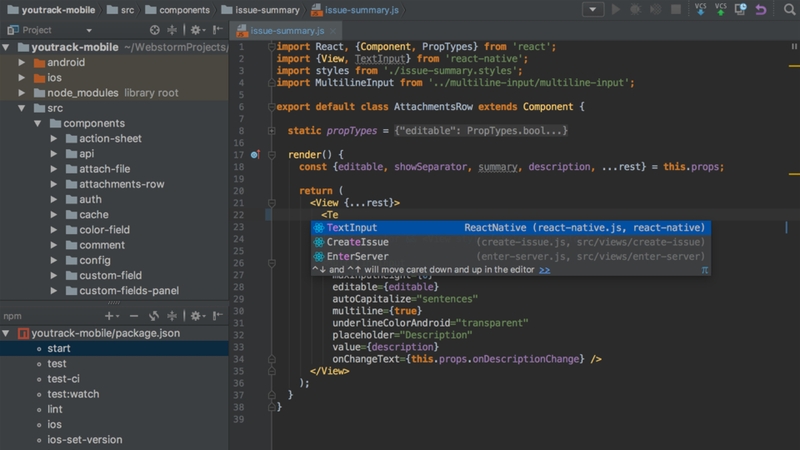Screen dimensions: 800x450
Task: Toggle fold marker on propTypes line
Action: (x=272, y=131)
